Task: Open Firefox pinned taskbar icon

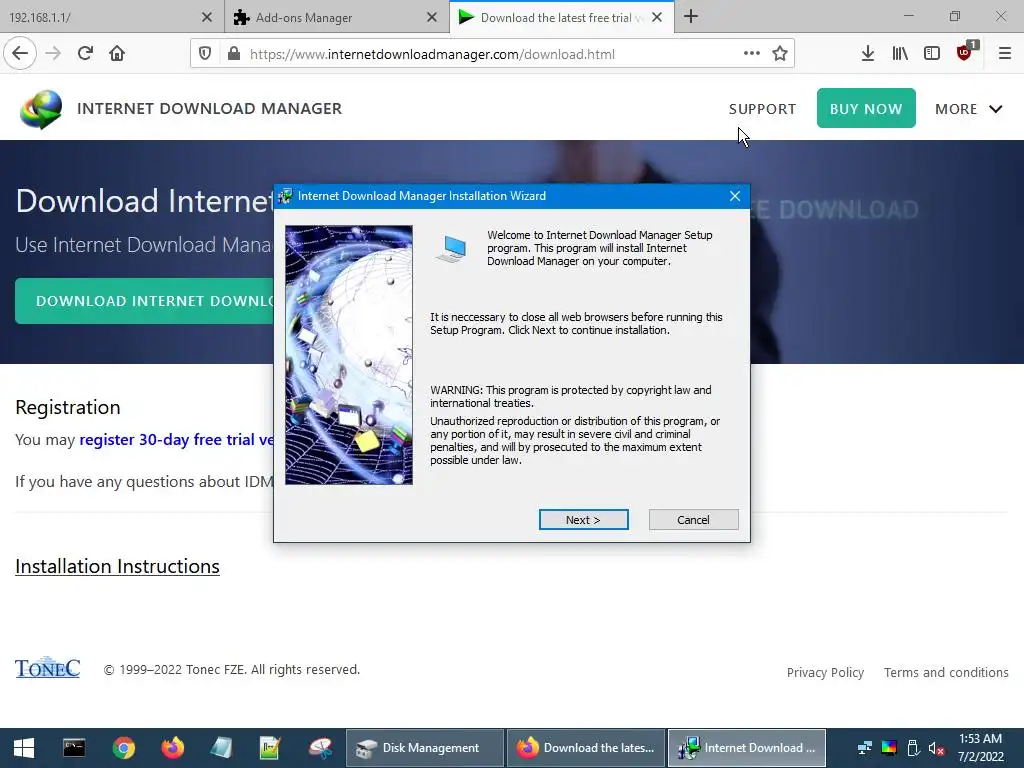Action: [x=172, y=748]
